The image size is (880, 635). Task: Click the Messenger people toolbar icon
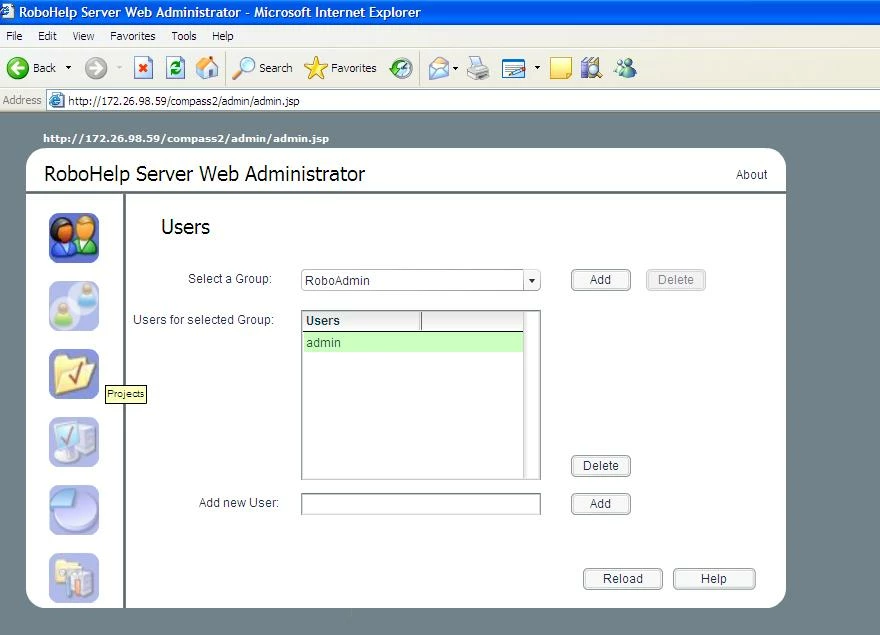point(625,68)
